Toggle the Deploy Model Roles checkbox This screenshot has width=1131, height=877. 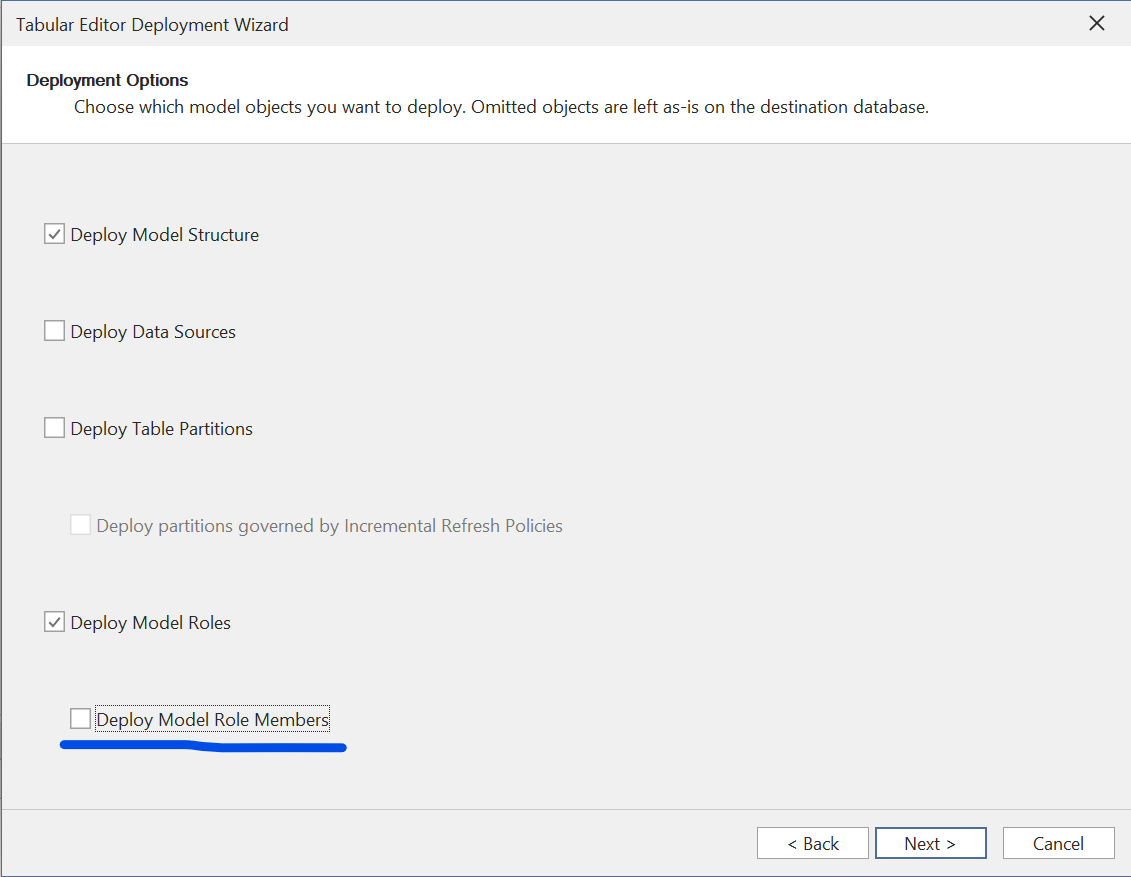54,622
